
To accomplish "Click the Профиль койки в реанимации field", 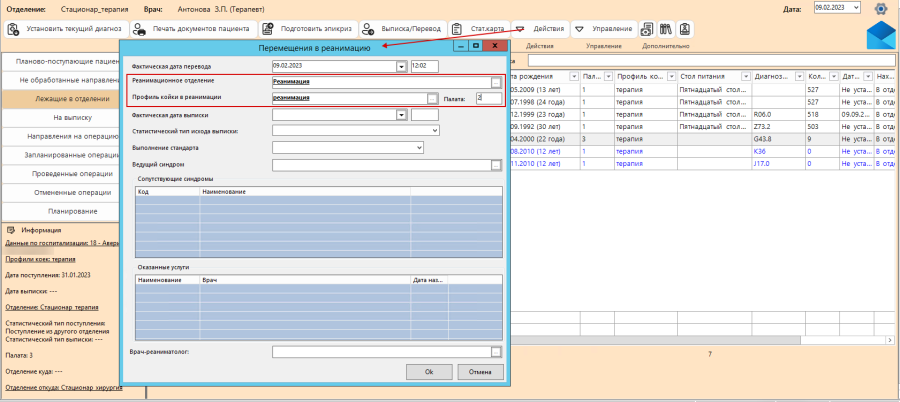I will pos(350,99).
